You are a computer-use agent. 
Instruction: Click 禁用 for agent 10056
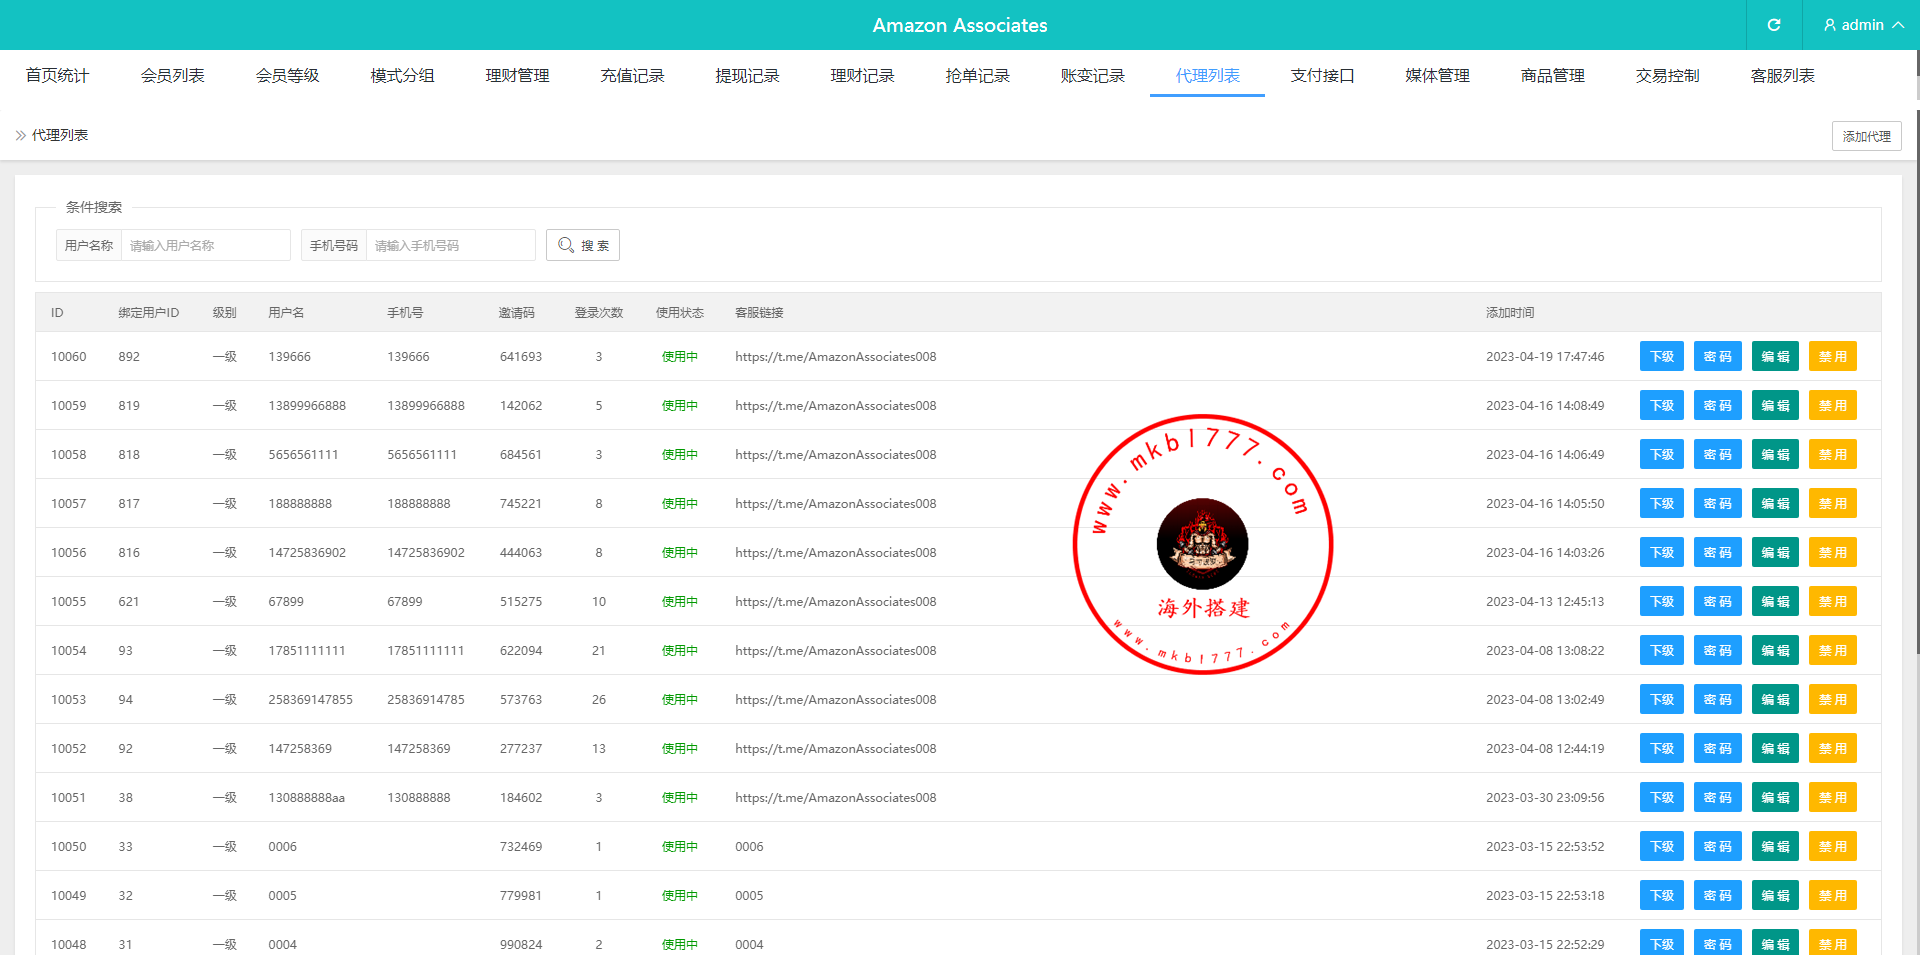pyautogui.click(x=1833, y=552)
